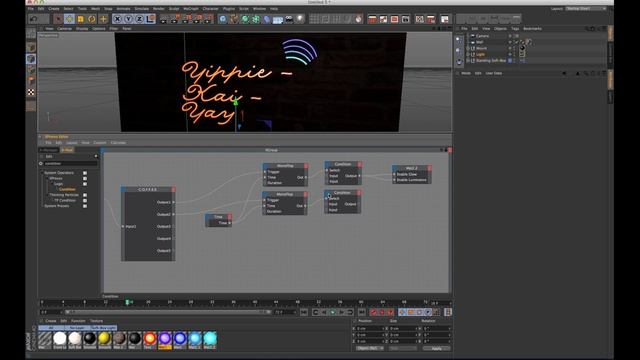Switch to X-Pool tab in XPresso Editor
The image size is (640, 360).
(67, 150)
